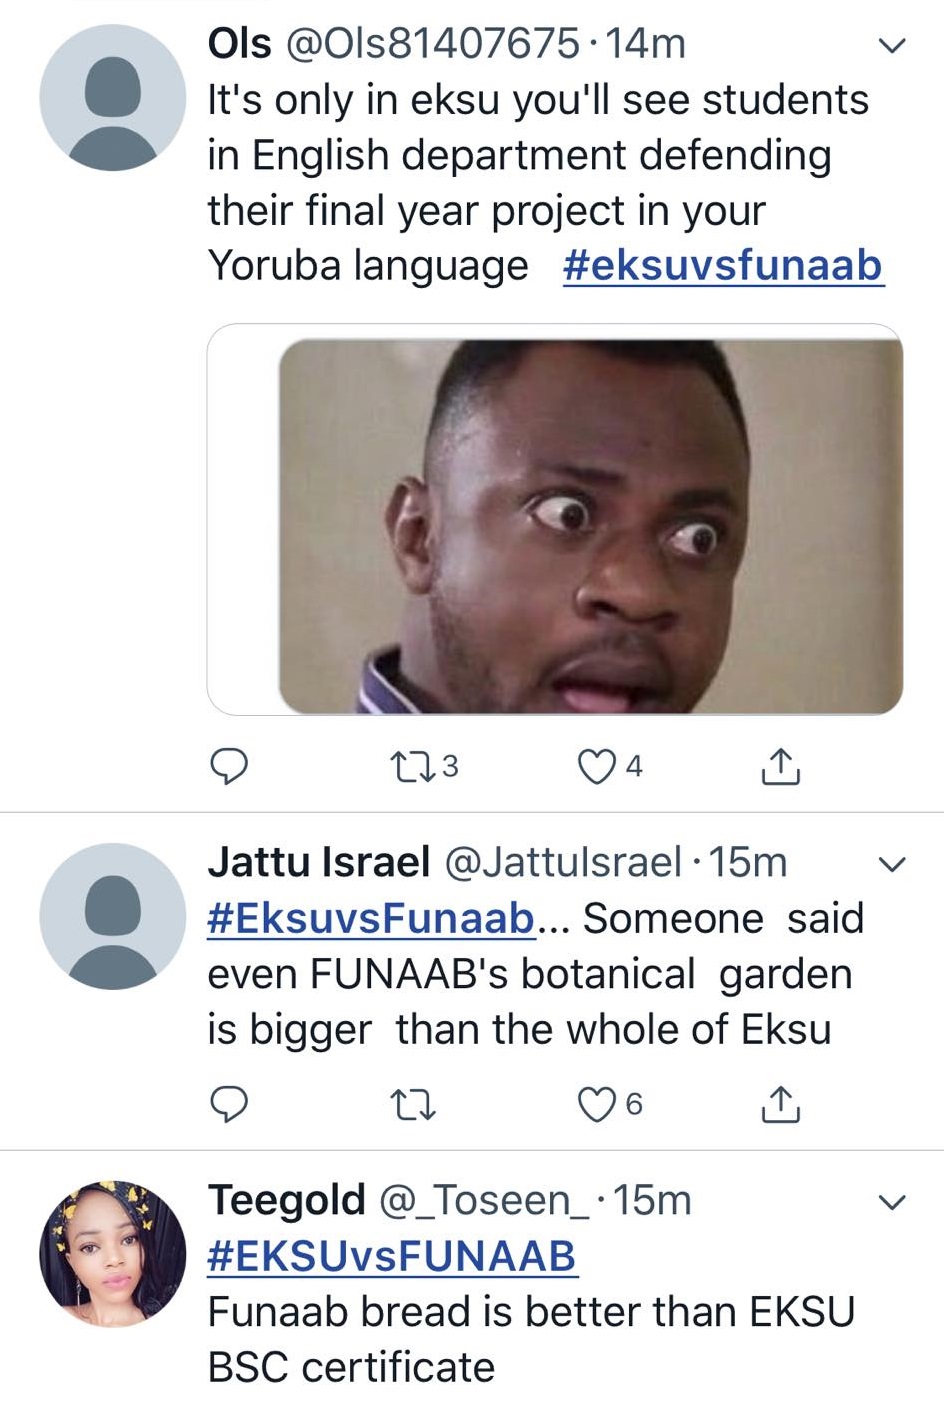Image resolution: width=944 pixels, height=1404 pixels.
Task: Retweet the Ols tweet
Action: [x=408, y=767]
